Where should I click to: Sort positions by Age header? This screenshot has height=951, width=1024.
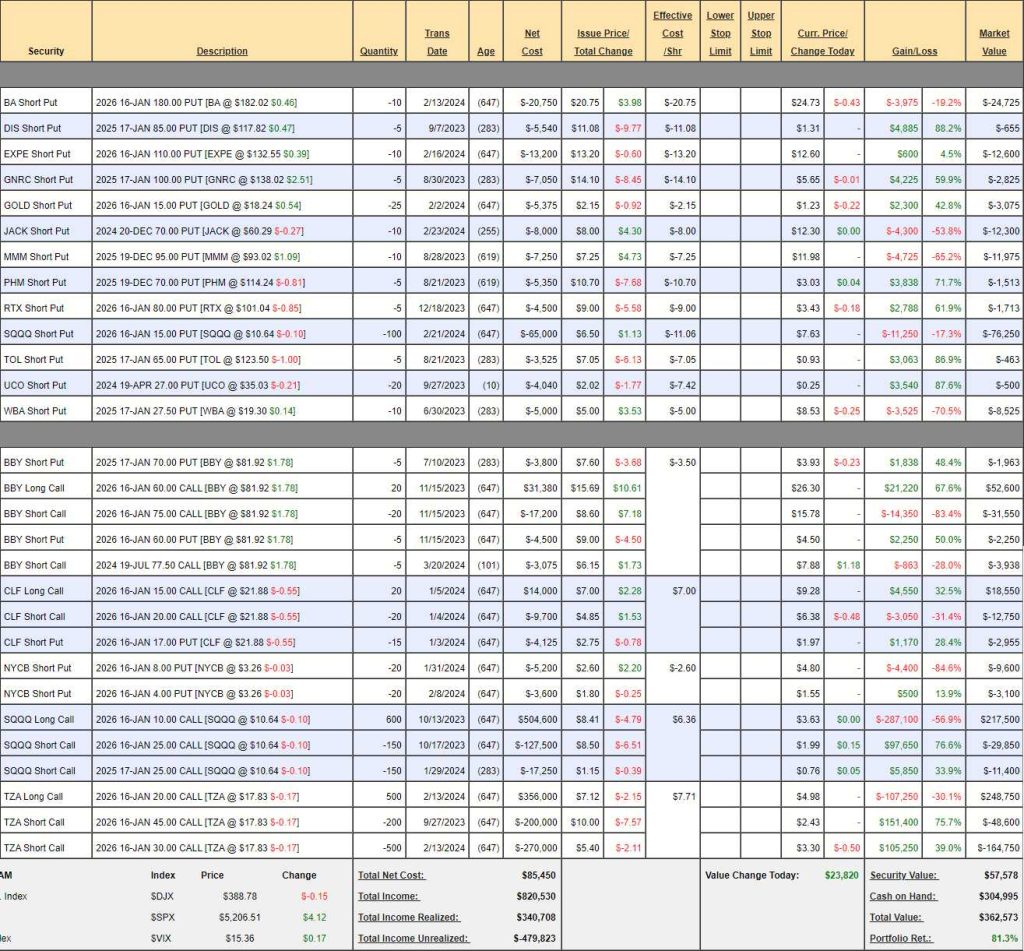click(485, 51)
